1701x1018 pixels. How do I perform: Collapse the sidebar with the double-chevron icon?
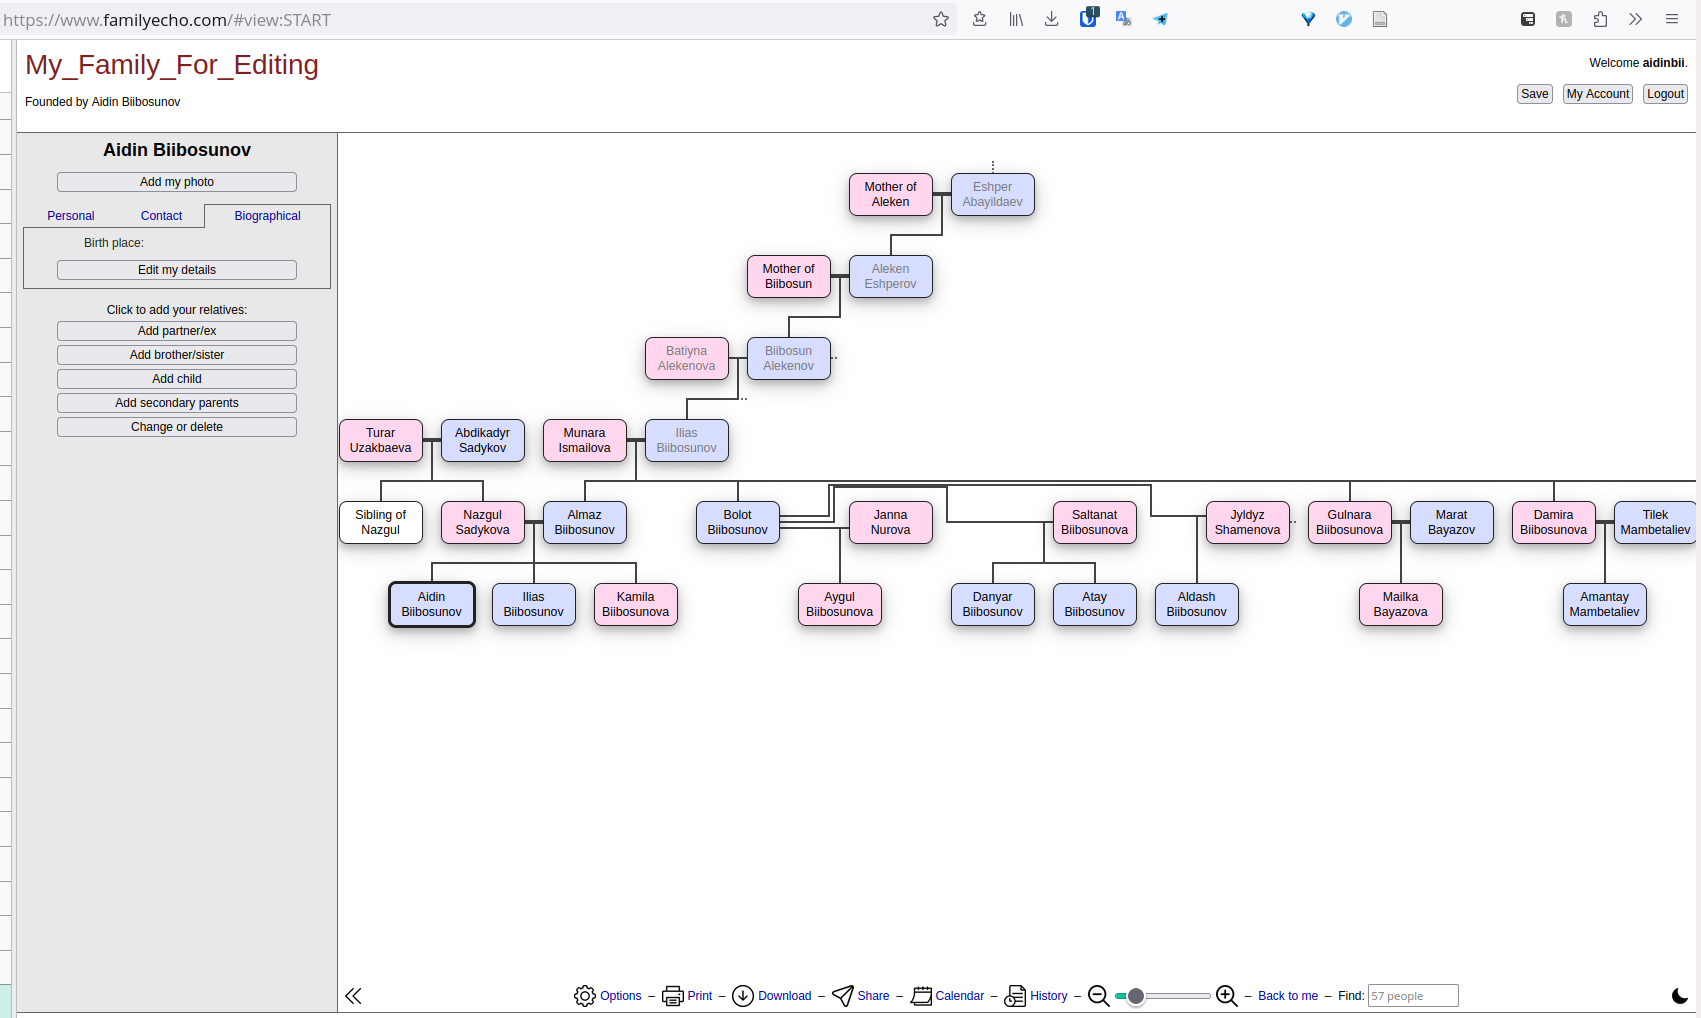(353, 996)
